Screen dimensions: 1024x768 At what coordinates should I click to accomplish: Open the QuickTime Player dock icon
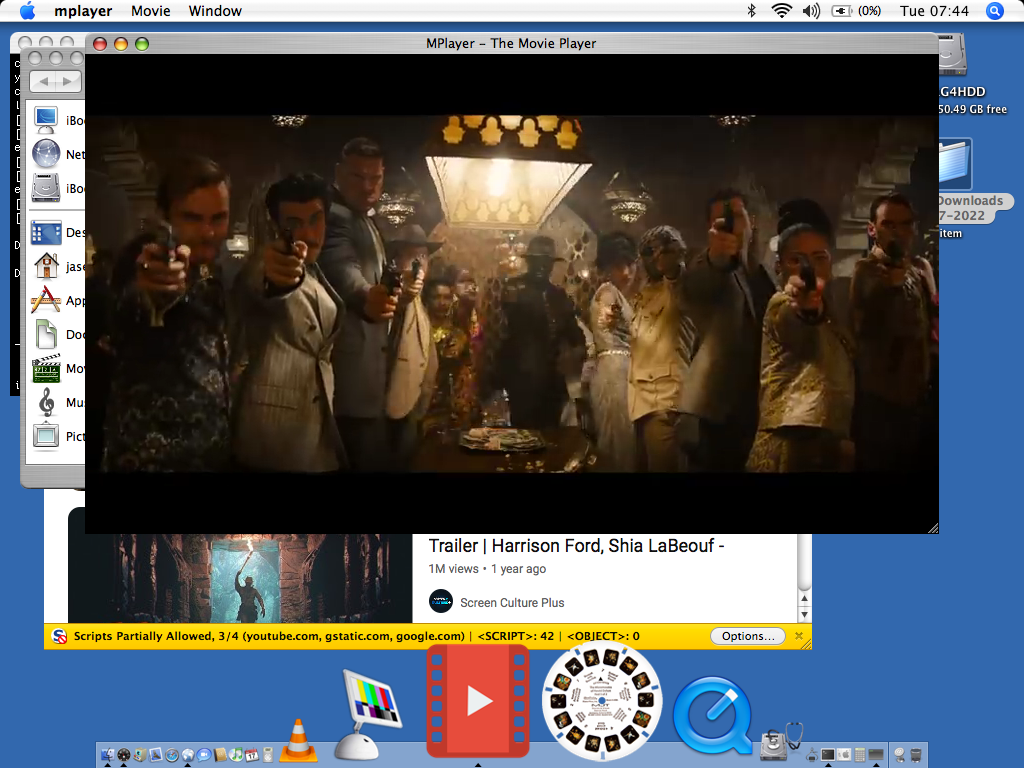pyautogui.click(x=712, y=715)
